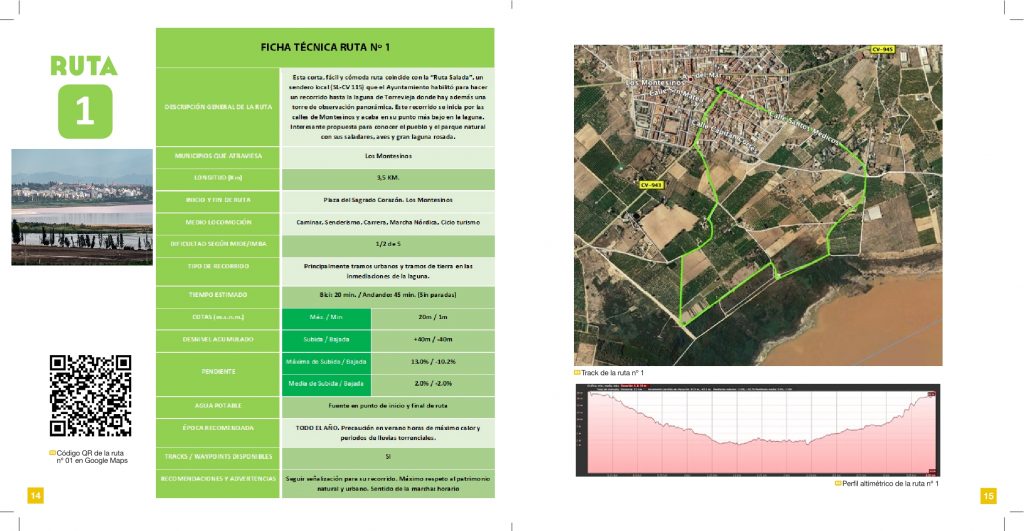Click 'DESCRIPCIÓN GENERAL DE LA RUTA' label

(x=218, y=107)
